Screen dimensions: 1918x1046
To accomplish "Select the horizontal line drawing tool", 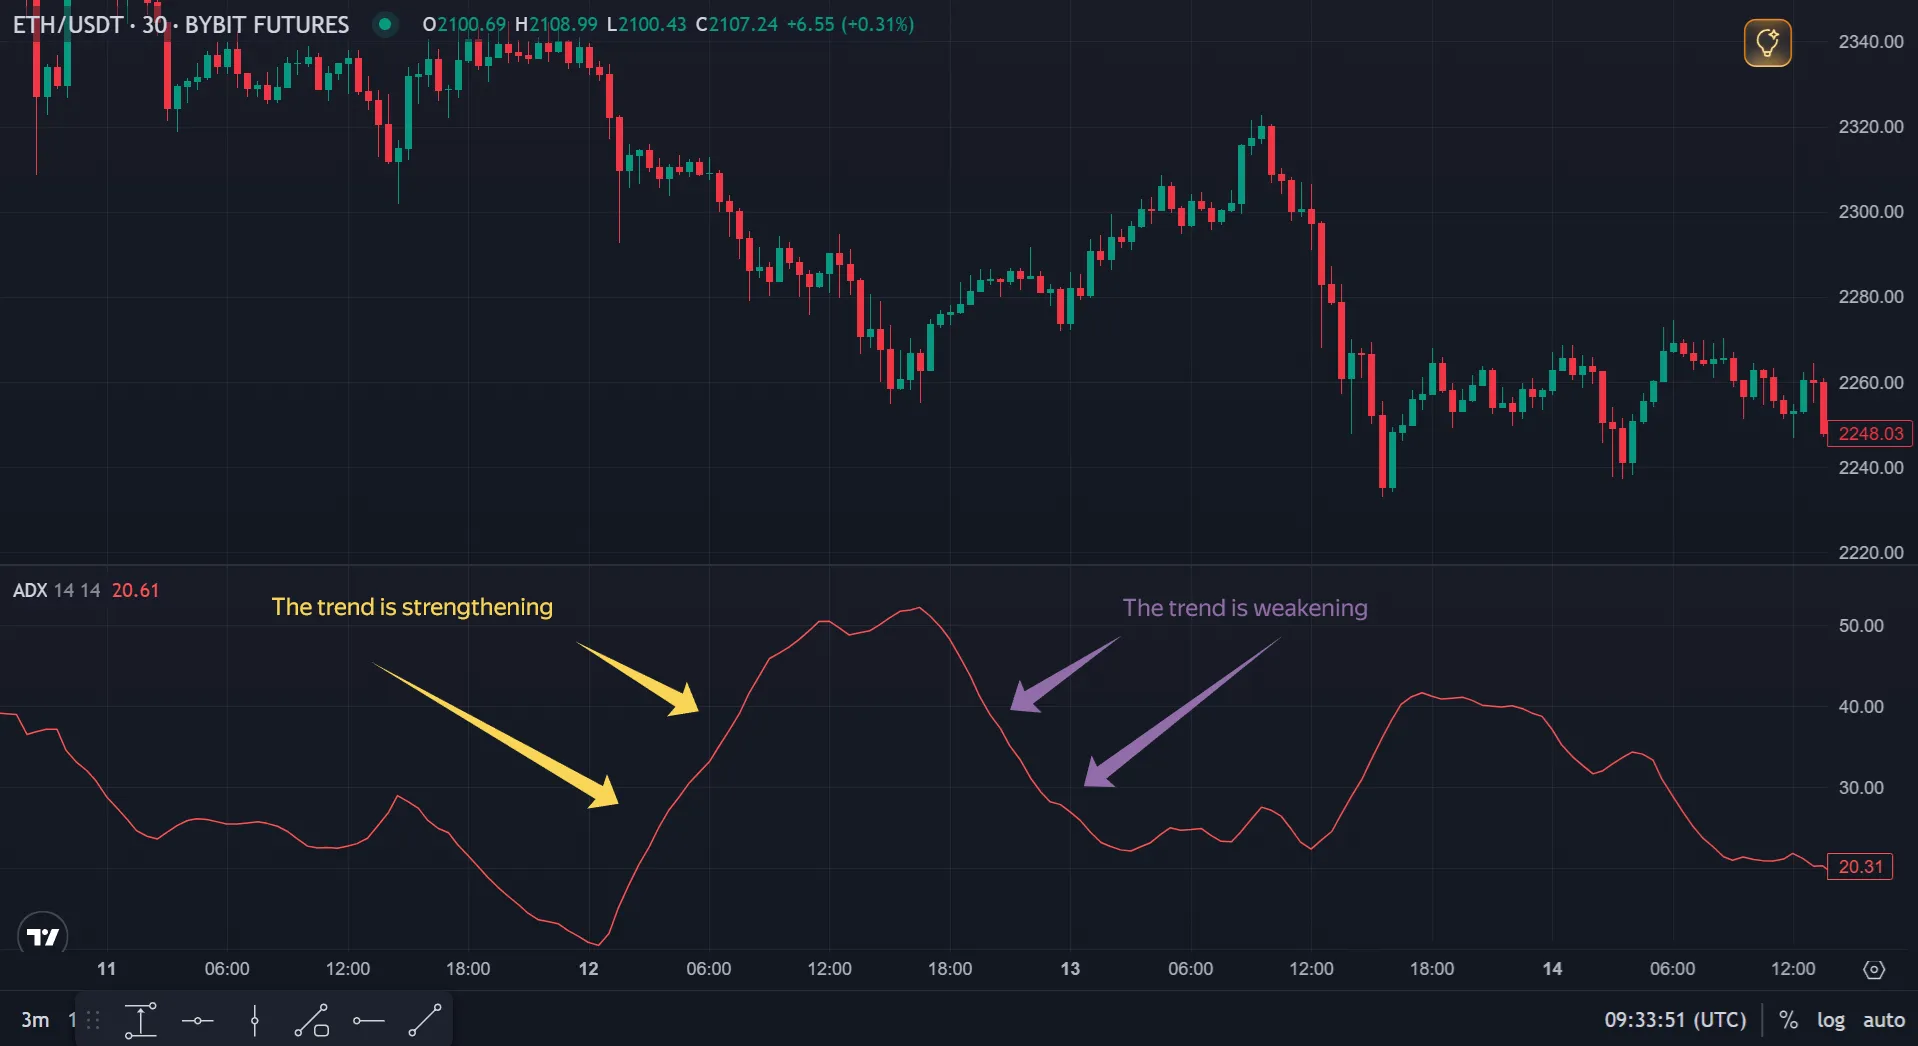I will coord(198,1021).
